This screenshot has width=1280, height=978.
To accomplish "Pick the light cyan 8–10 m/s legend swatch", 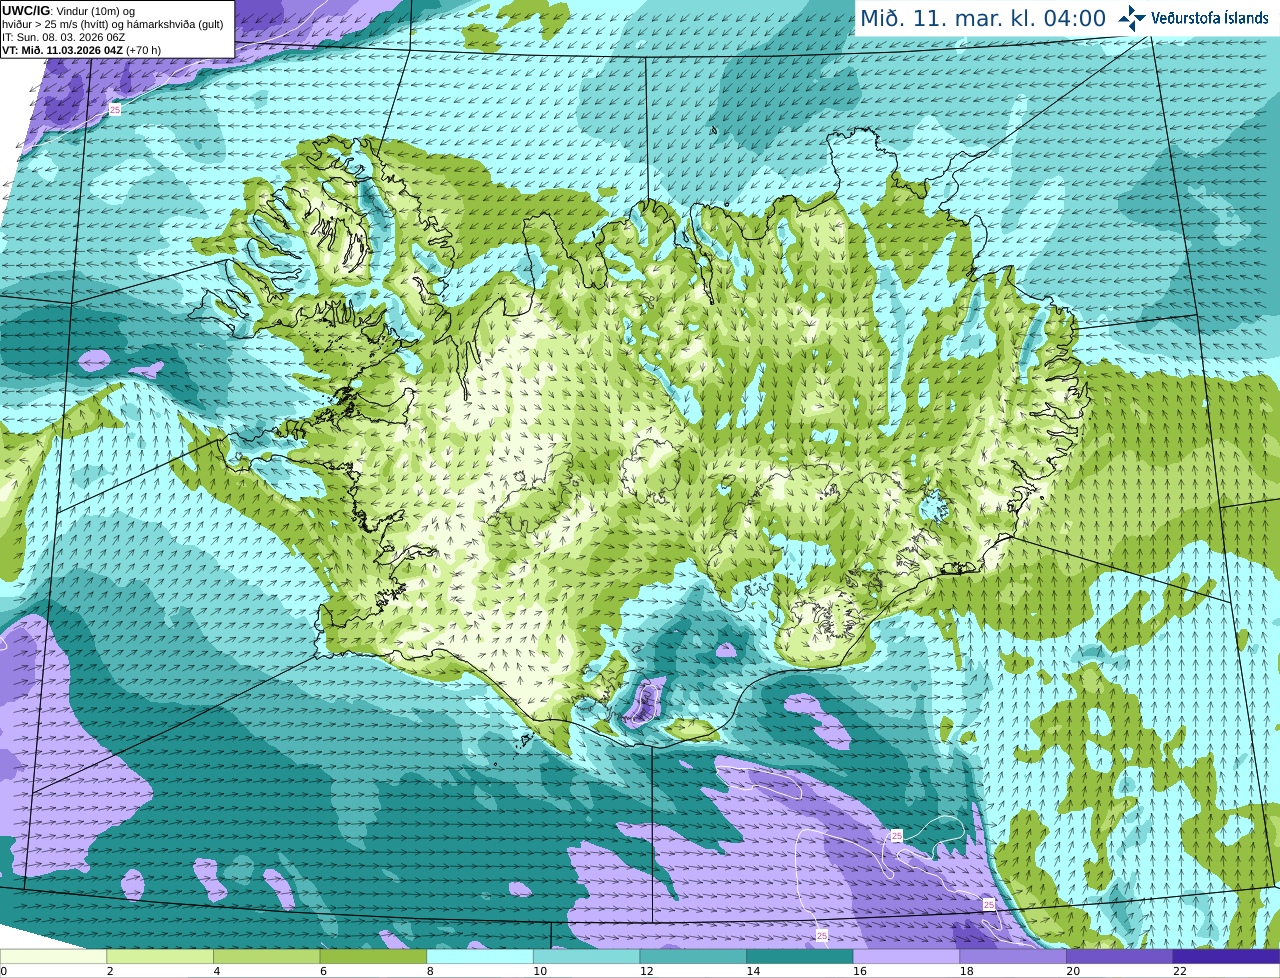I will pyautogui.click(x=480, y=956).
